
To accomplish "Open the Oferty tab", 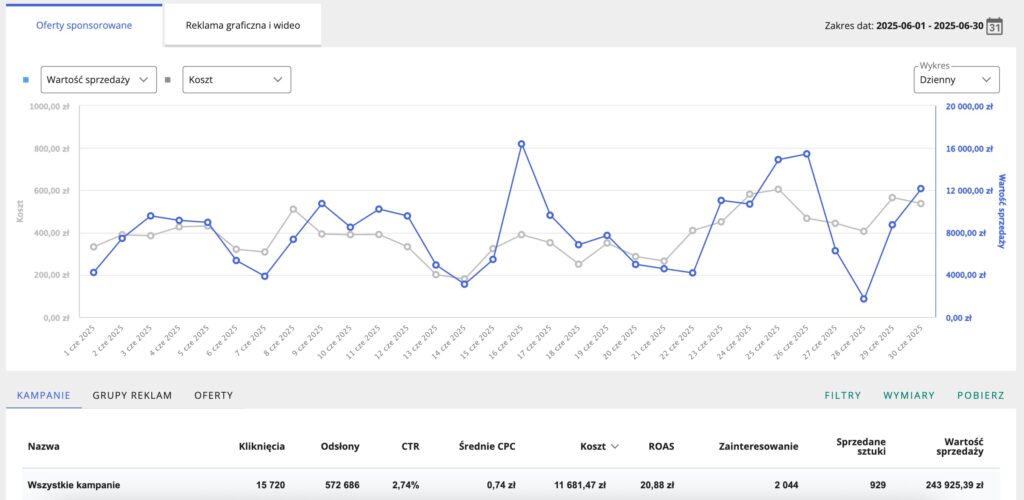I will pyautogui.click(x=213, y=396).
